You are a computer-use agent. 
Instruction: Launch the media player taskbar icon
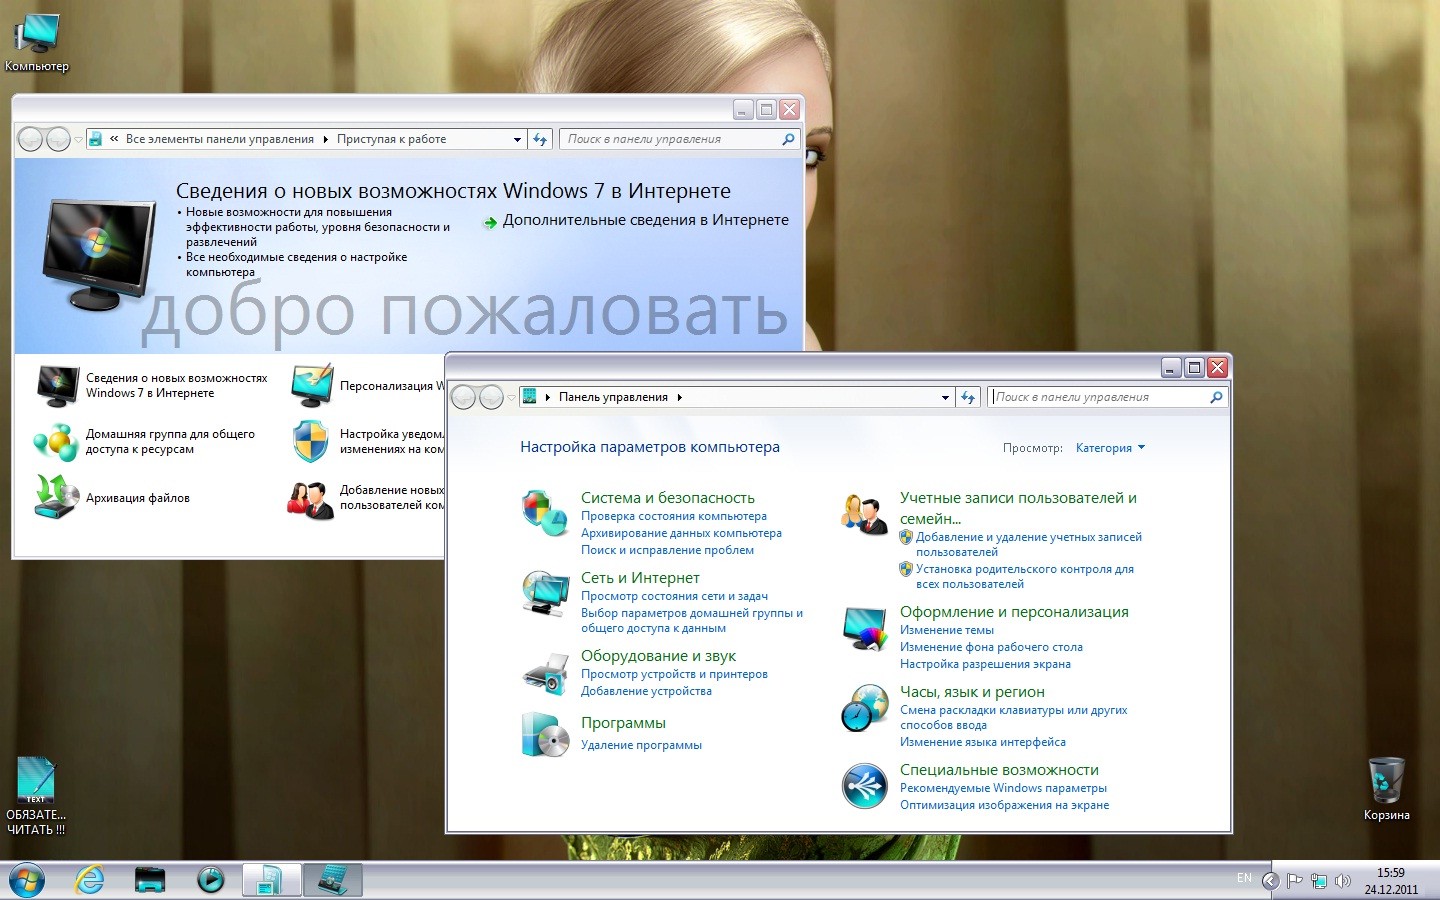(210, 880)
